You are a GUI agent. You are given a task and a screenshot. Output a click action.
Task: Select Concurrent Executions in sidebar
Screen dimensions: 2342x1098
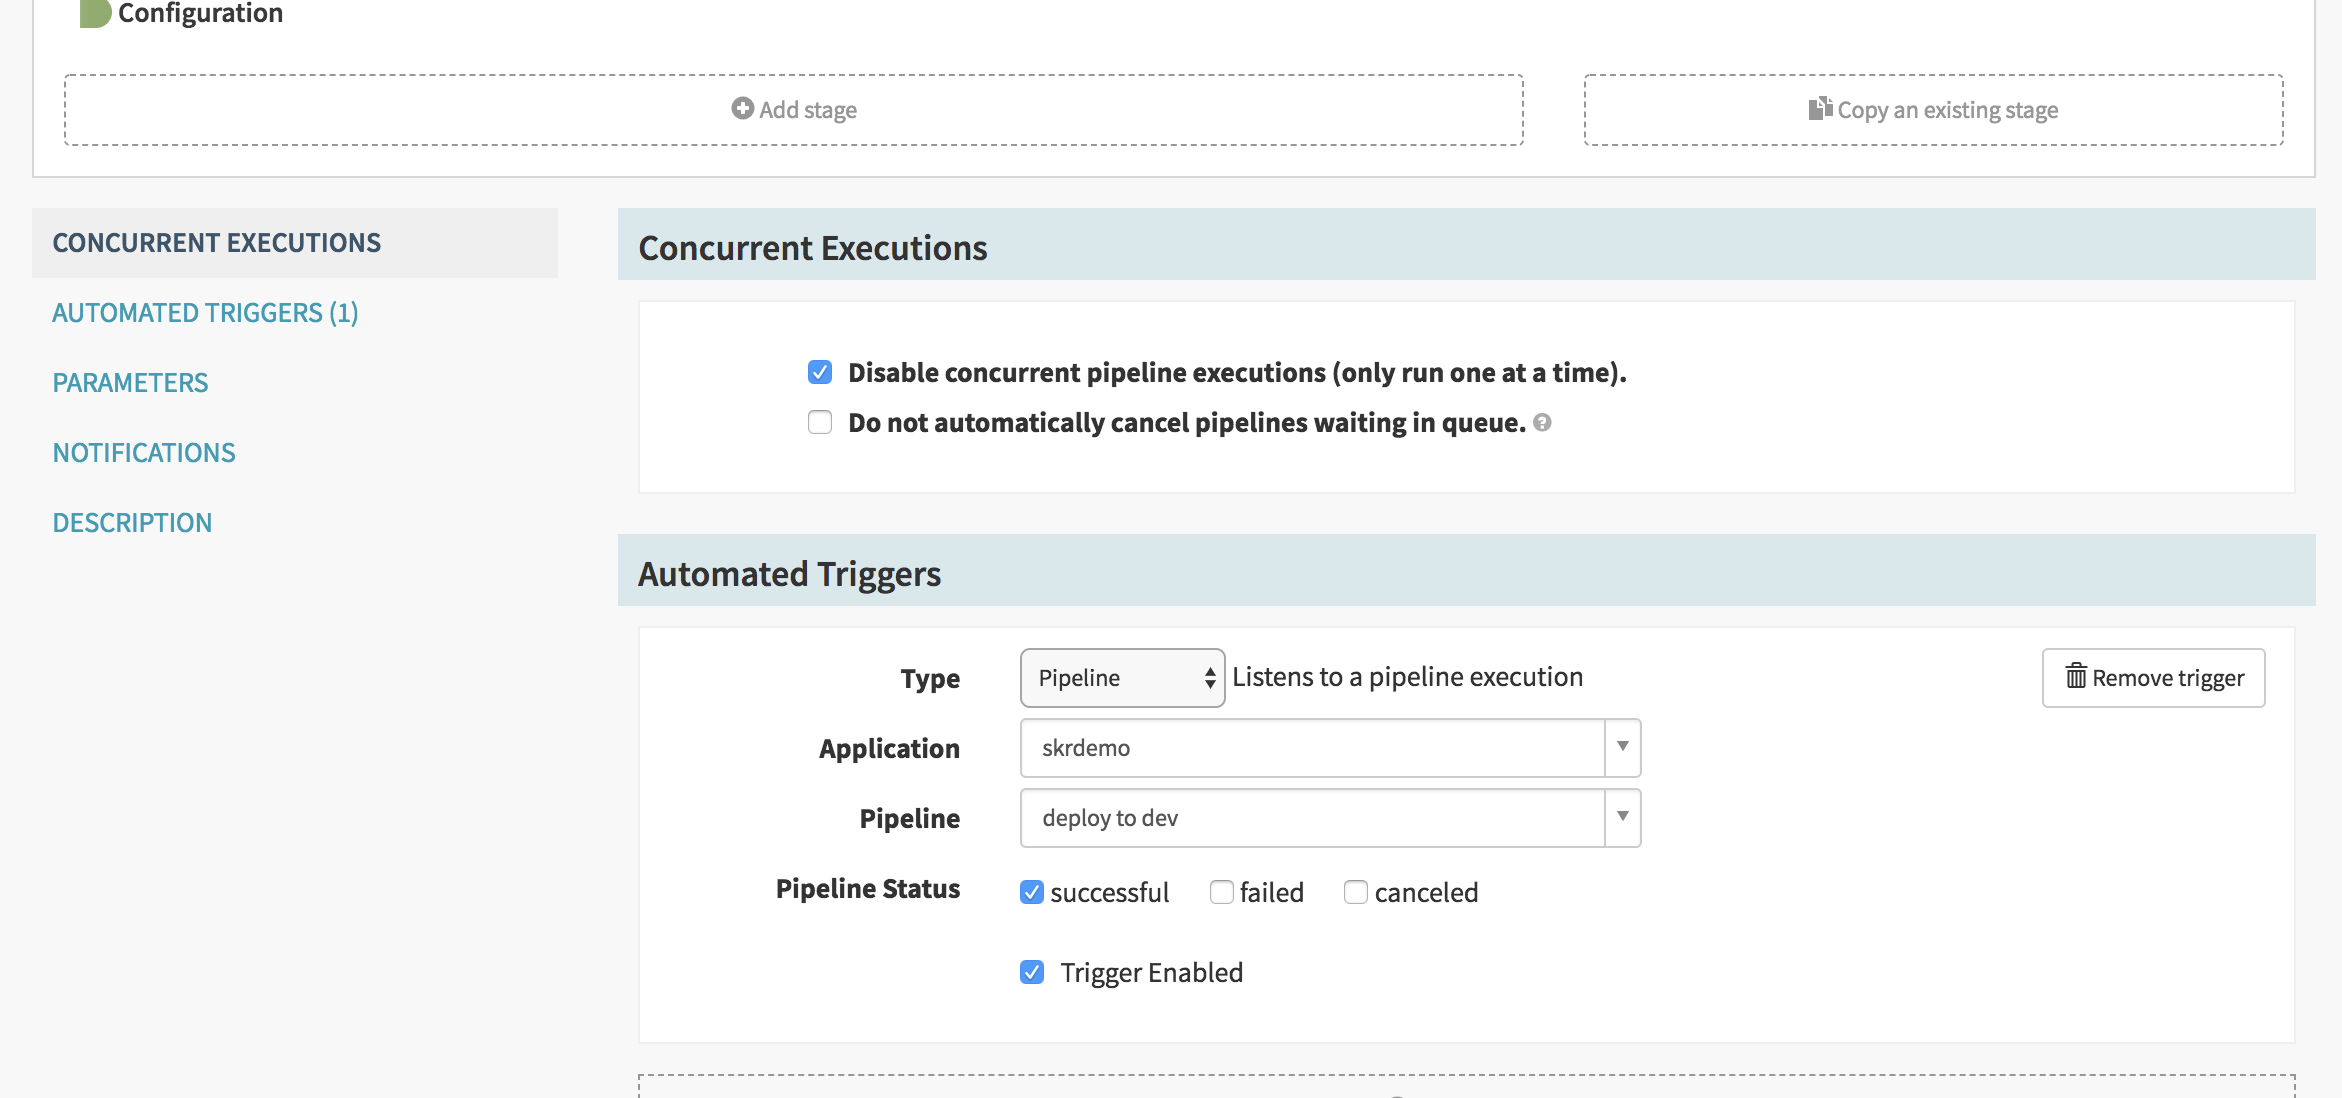coord(217,243)
